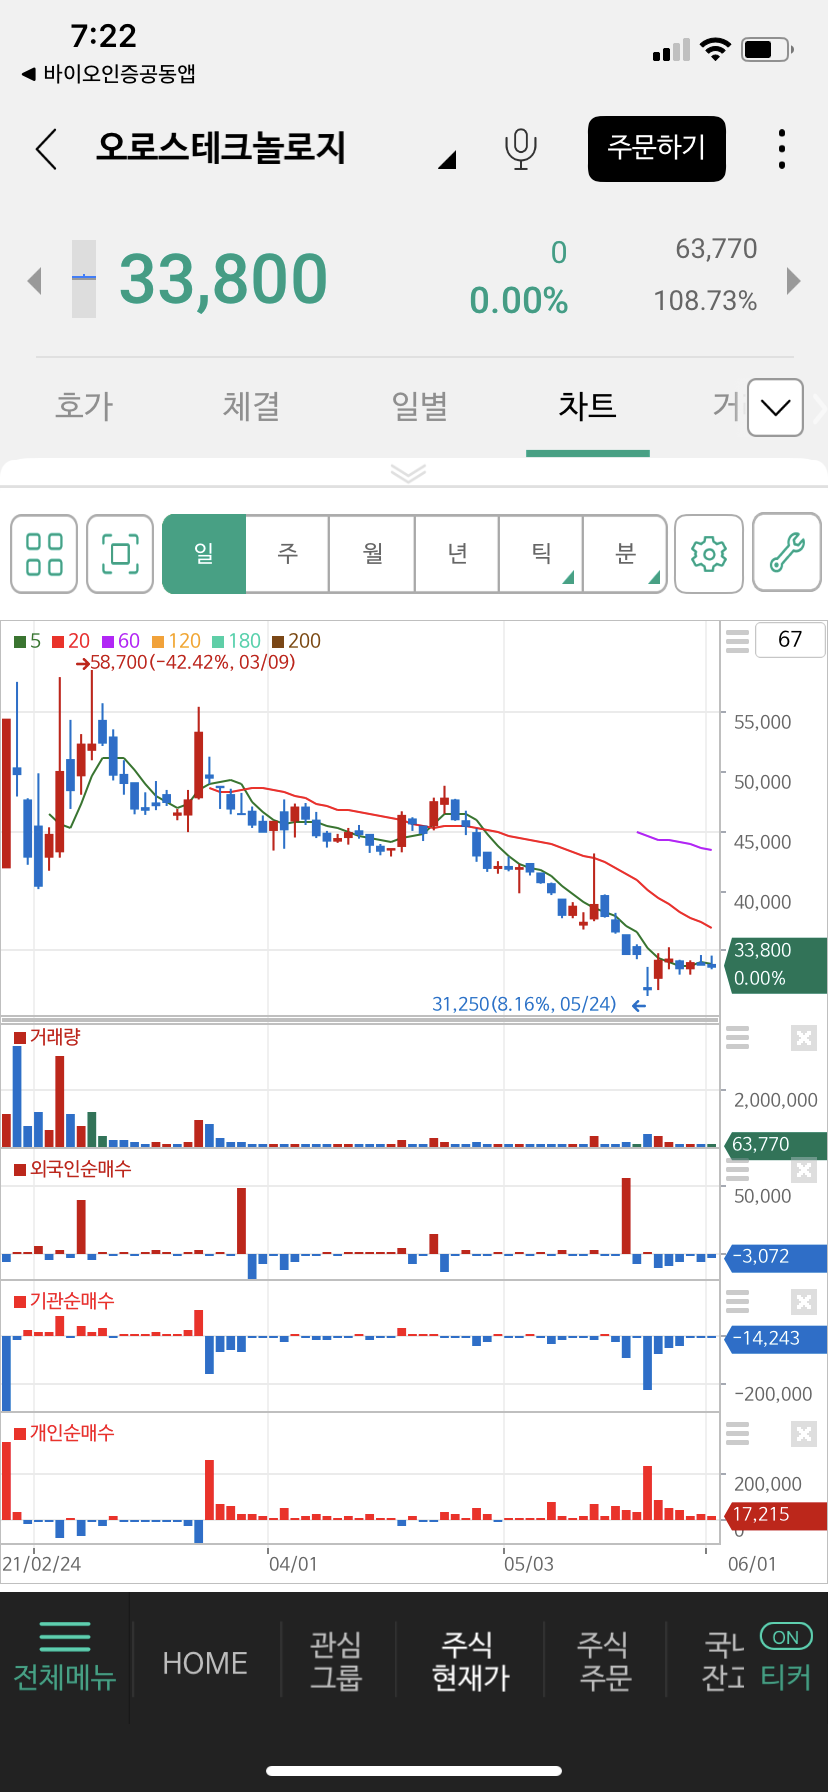
Task: Open chart settings gear icon
Action: click(x=709, y=554)
